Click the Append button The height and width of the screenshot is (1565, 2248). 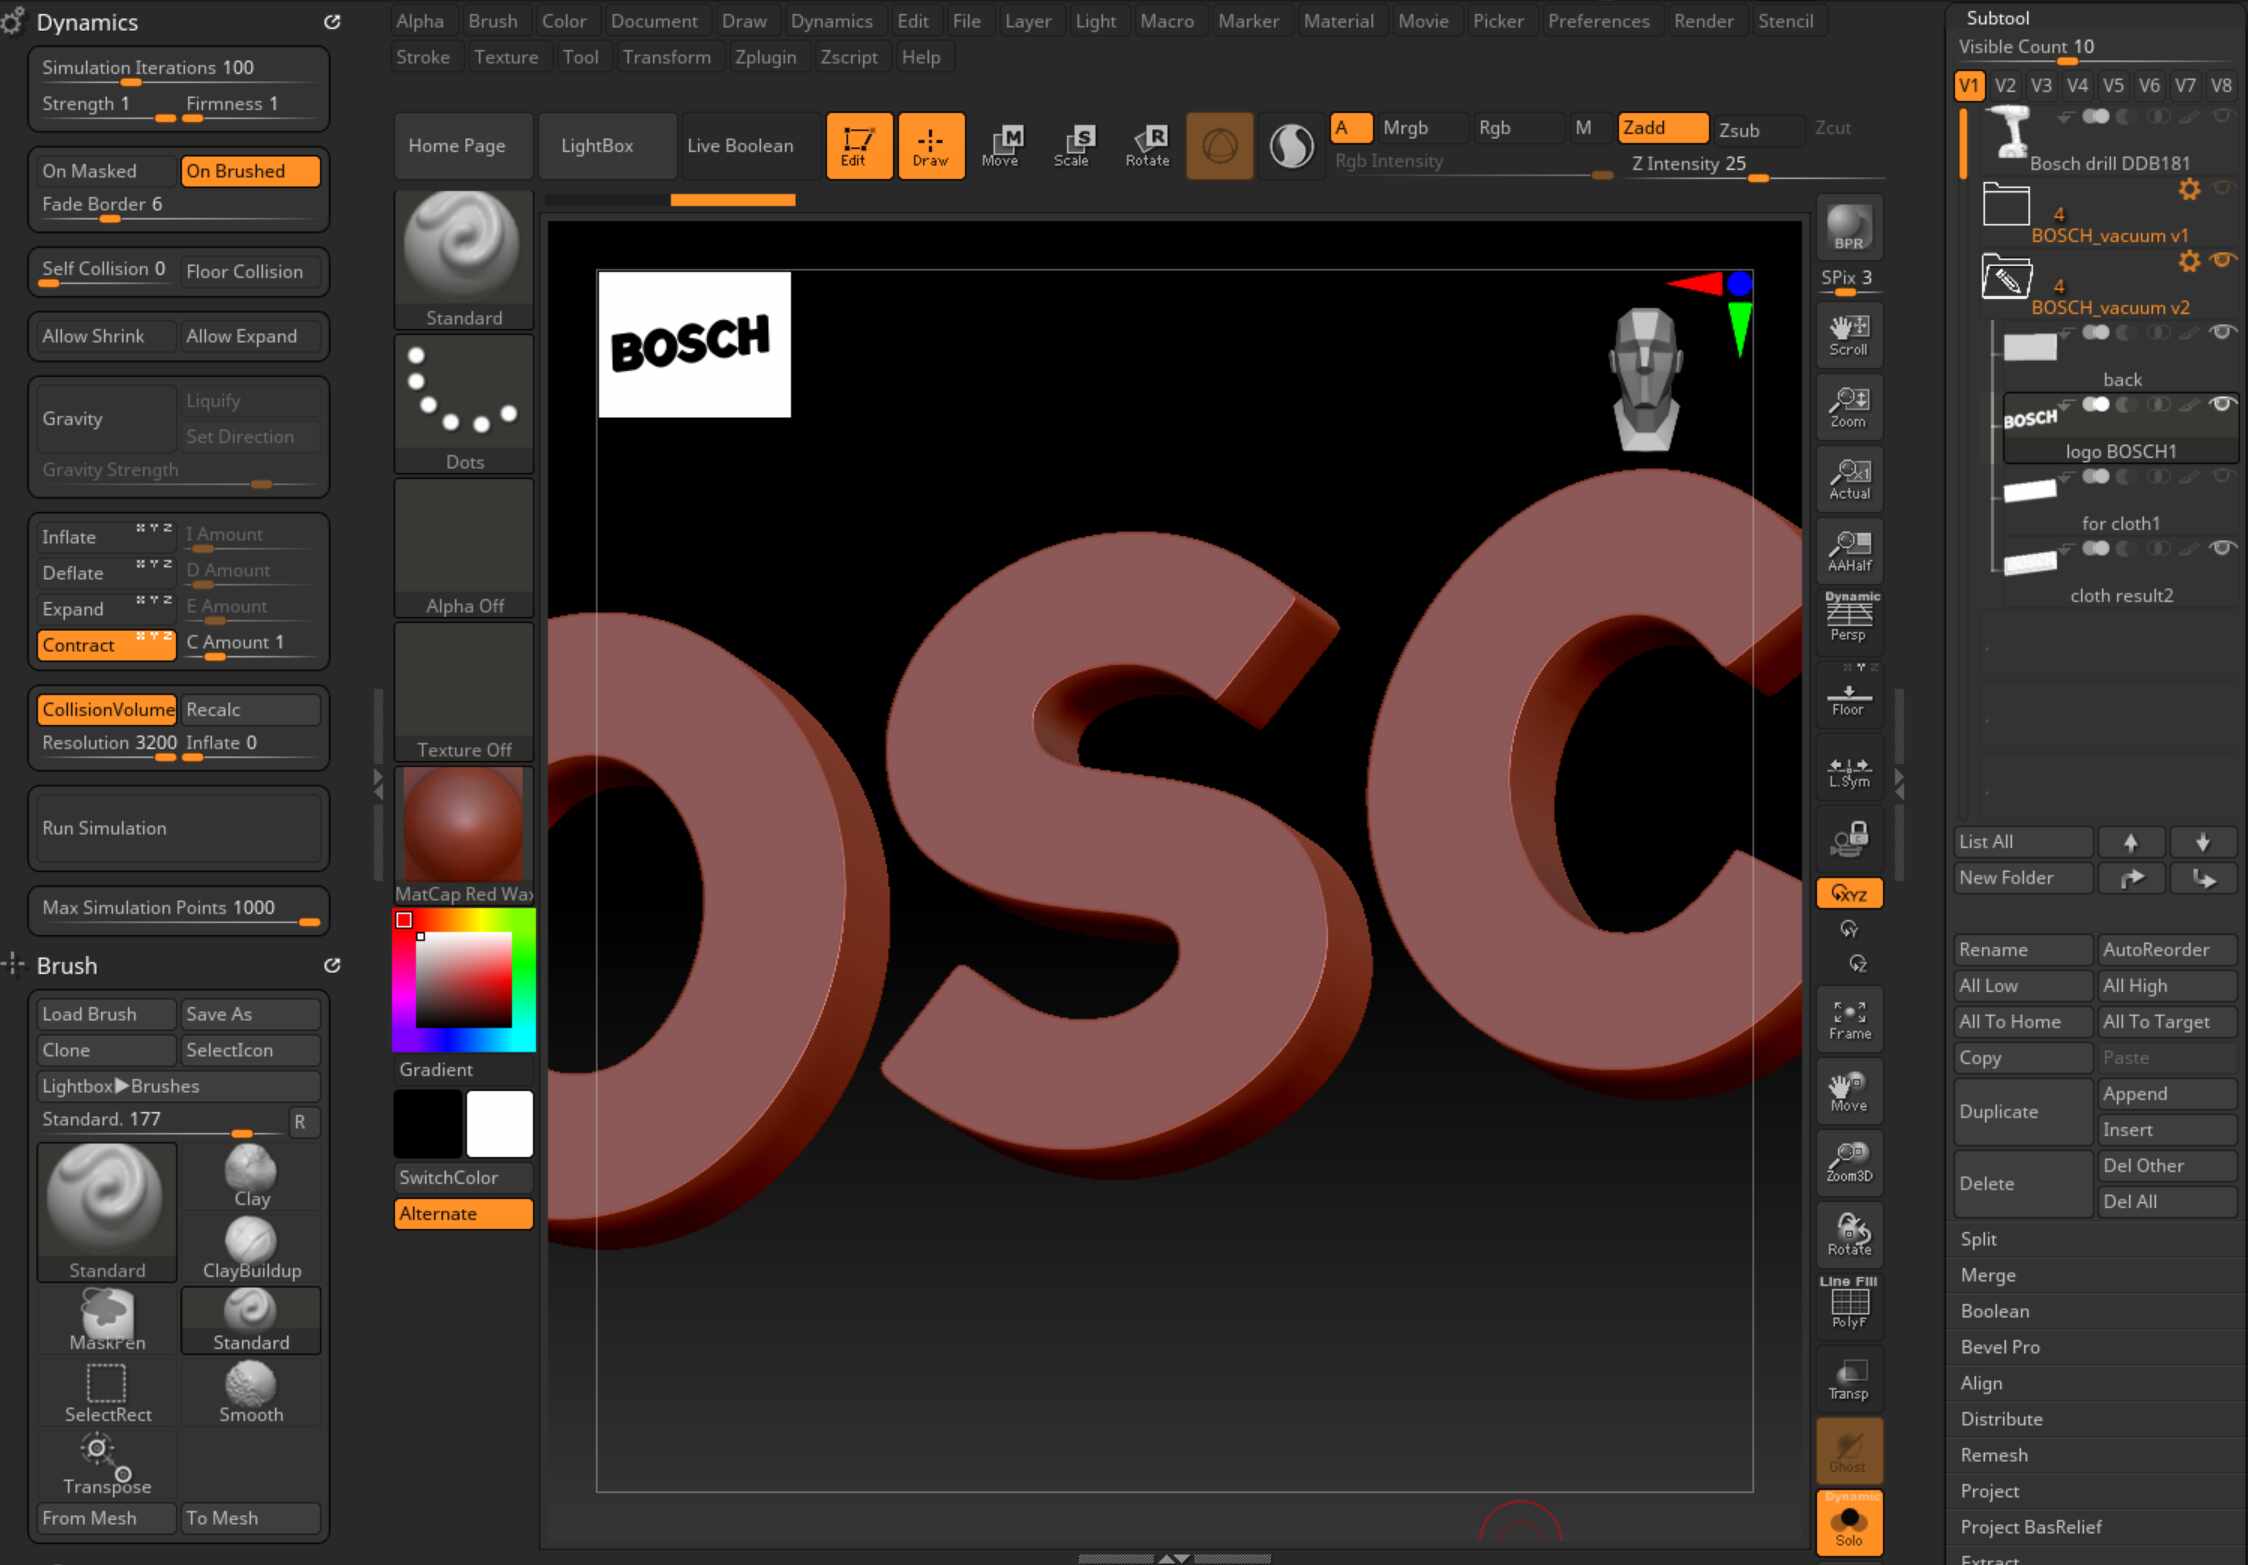point(2167,1094)
